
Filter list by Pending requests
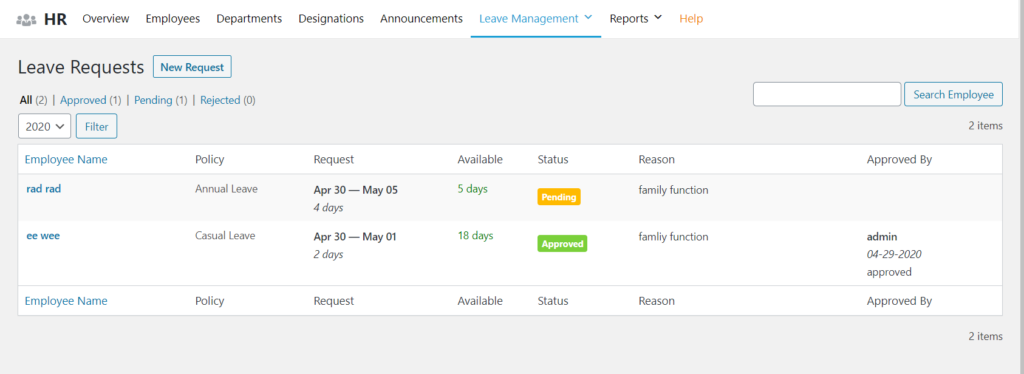pos(153,101)
